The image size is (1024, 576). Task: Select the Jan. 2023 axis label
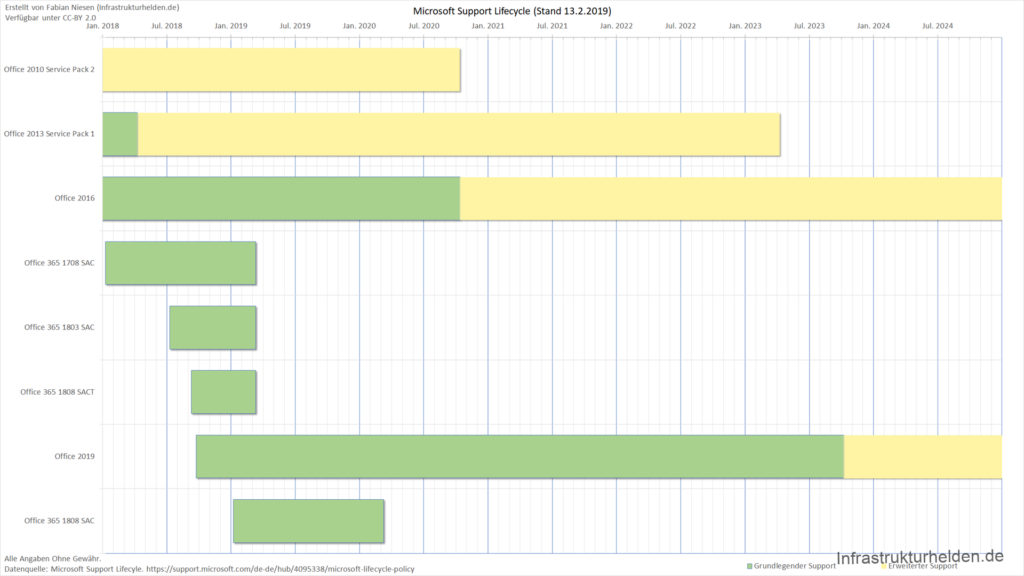pos(745,26)
